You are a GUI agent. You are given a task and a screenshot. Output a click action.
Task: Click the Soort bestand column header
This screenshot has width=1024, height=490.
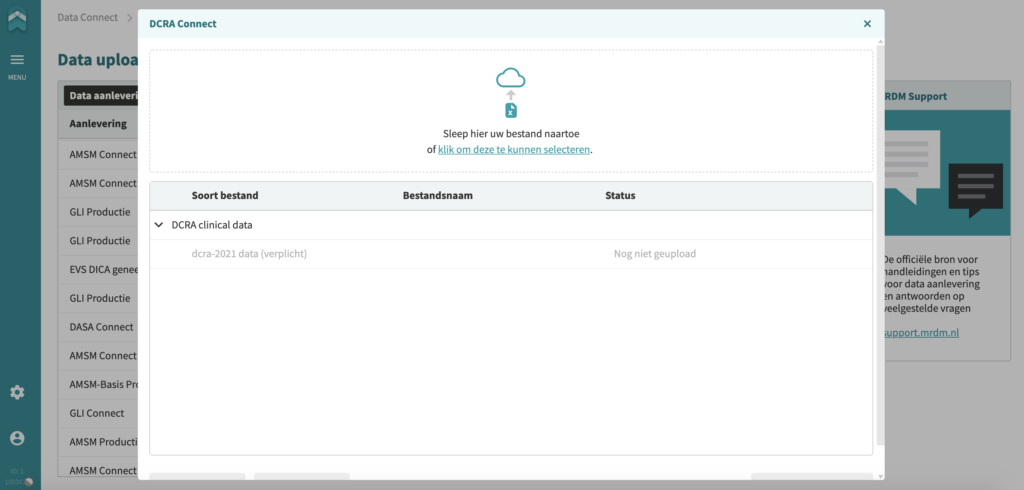(225, 195)
